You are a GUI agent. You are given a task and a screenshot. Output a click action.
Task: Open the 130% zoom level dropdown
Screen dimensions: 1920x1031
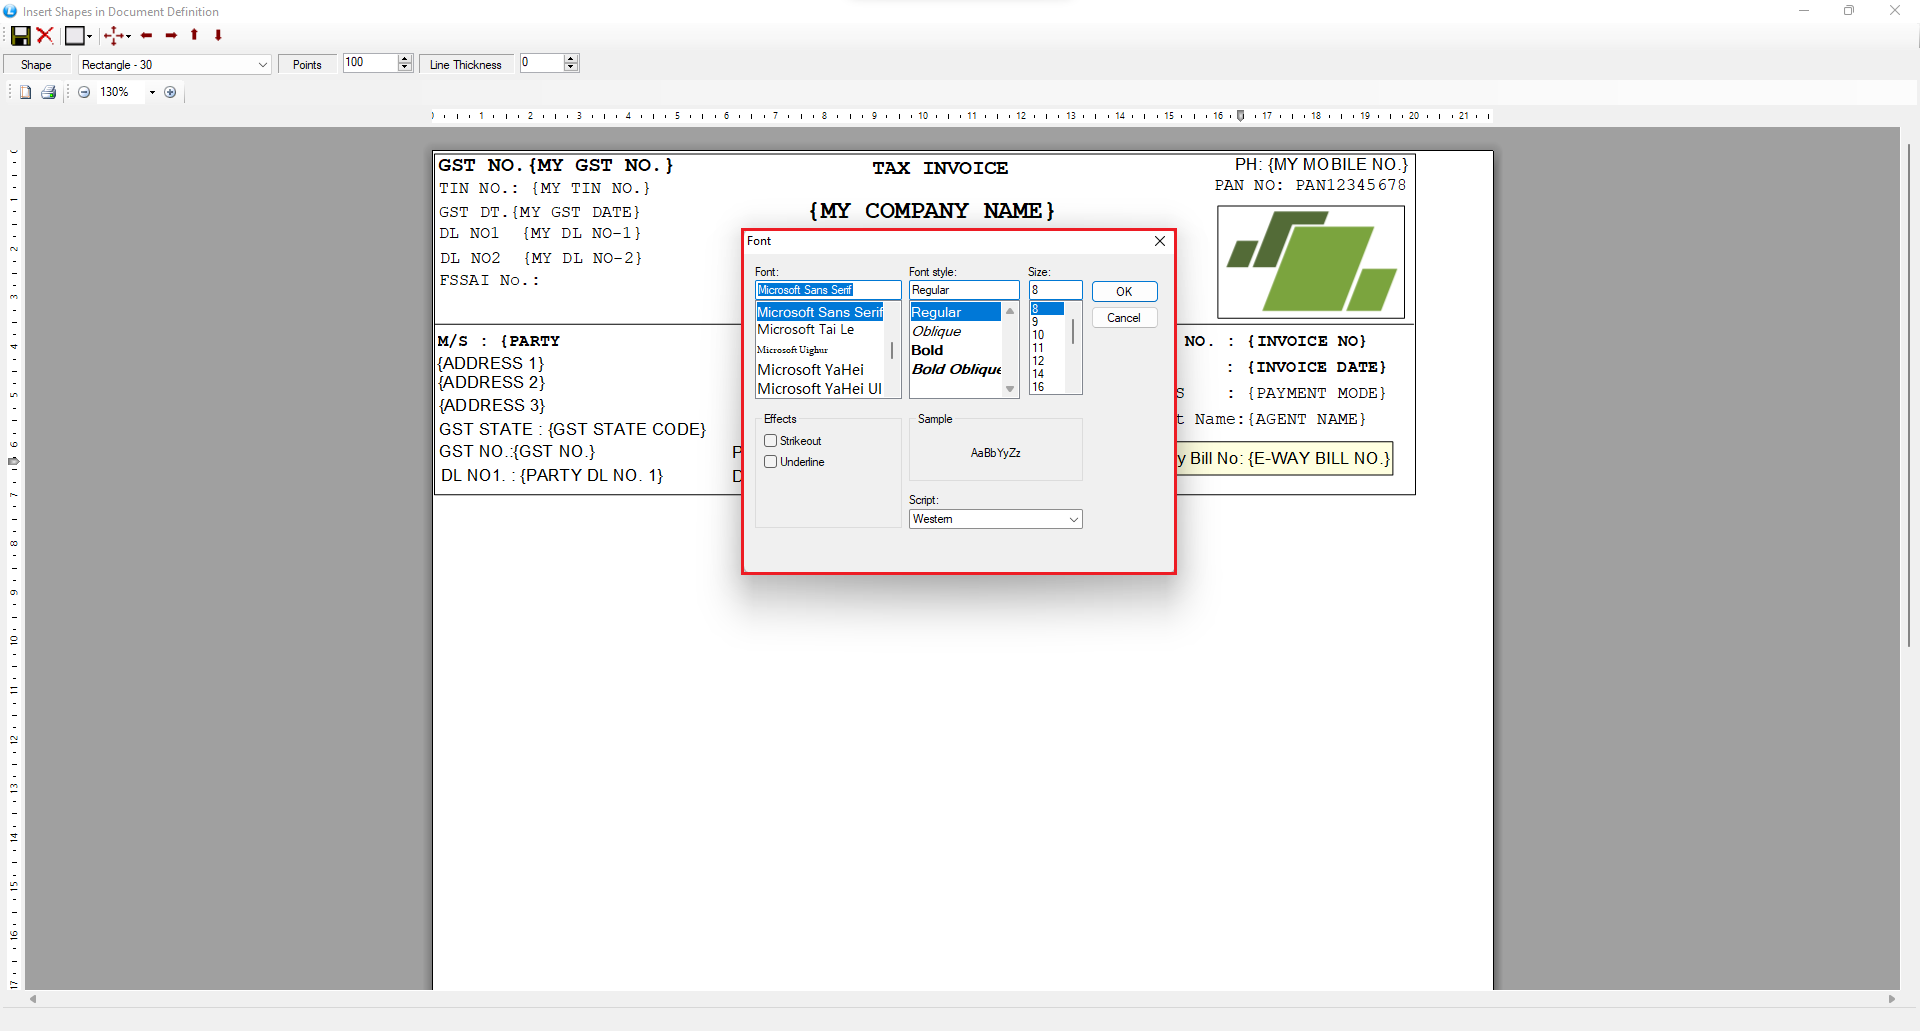click(x=152, y=92)
